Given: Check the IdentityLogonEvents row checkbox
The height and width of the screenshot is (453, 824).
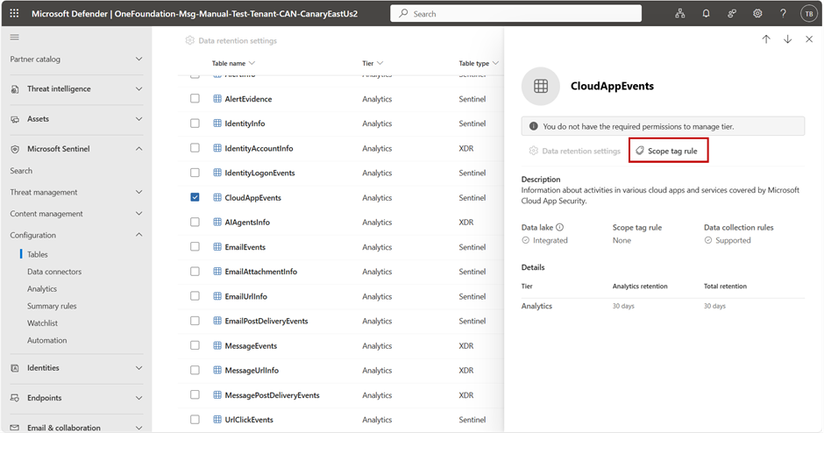Looking at the screenshot, I should (x=195, y=172).
